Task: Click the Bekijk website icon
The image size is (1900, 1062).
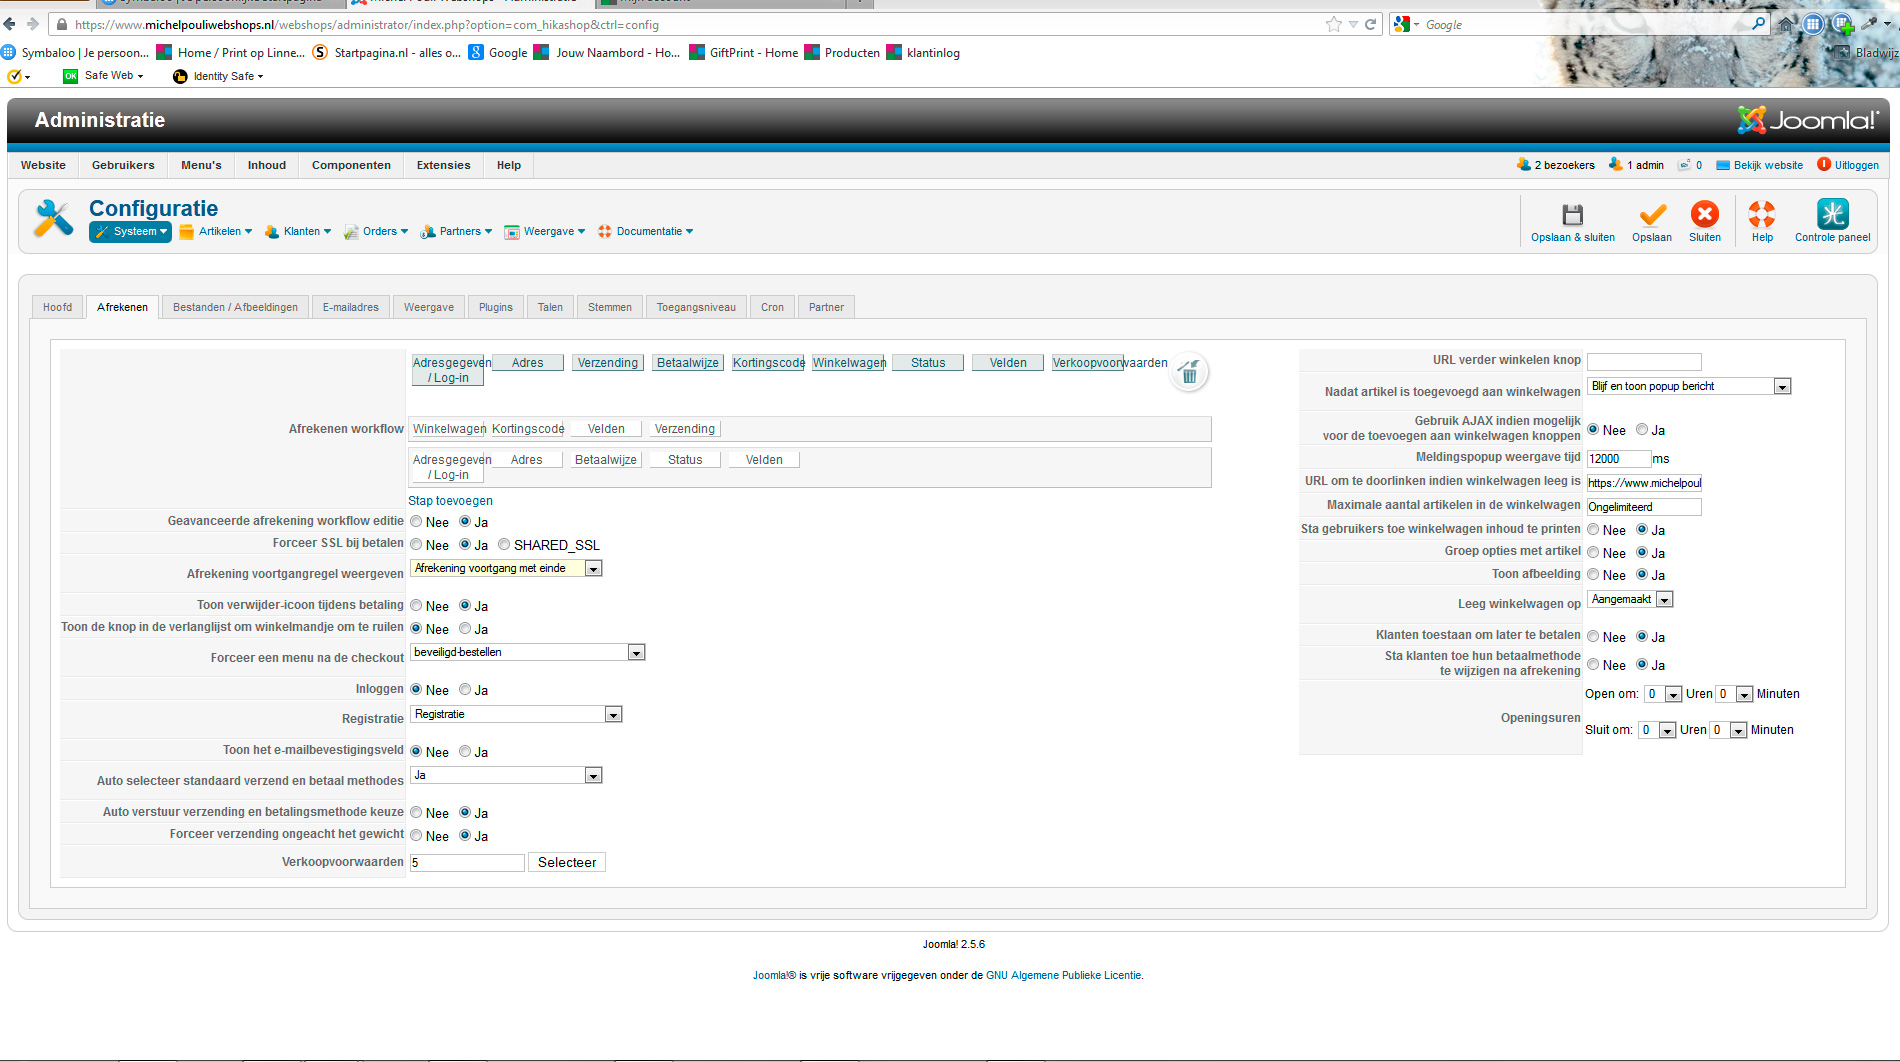Action: pyautogui.click(x=1723, y=165)
